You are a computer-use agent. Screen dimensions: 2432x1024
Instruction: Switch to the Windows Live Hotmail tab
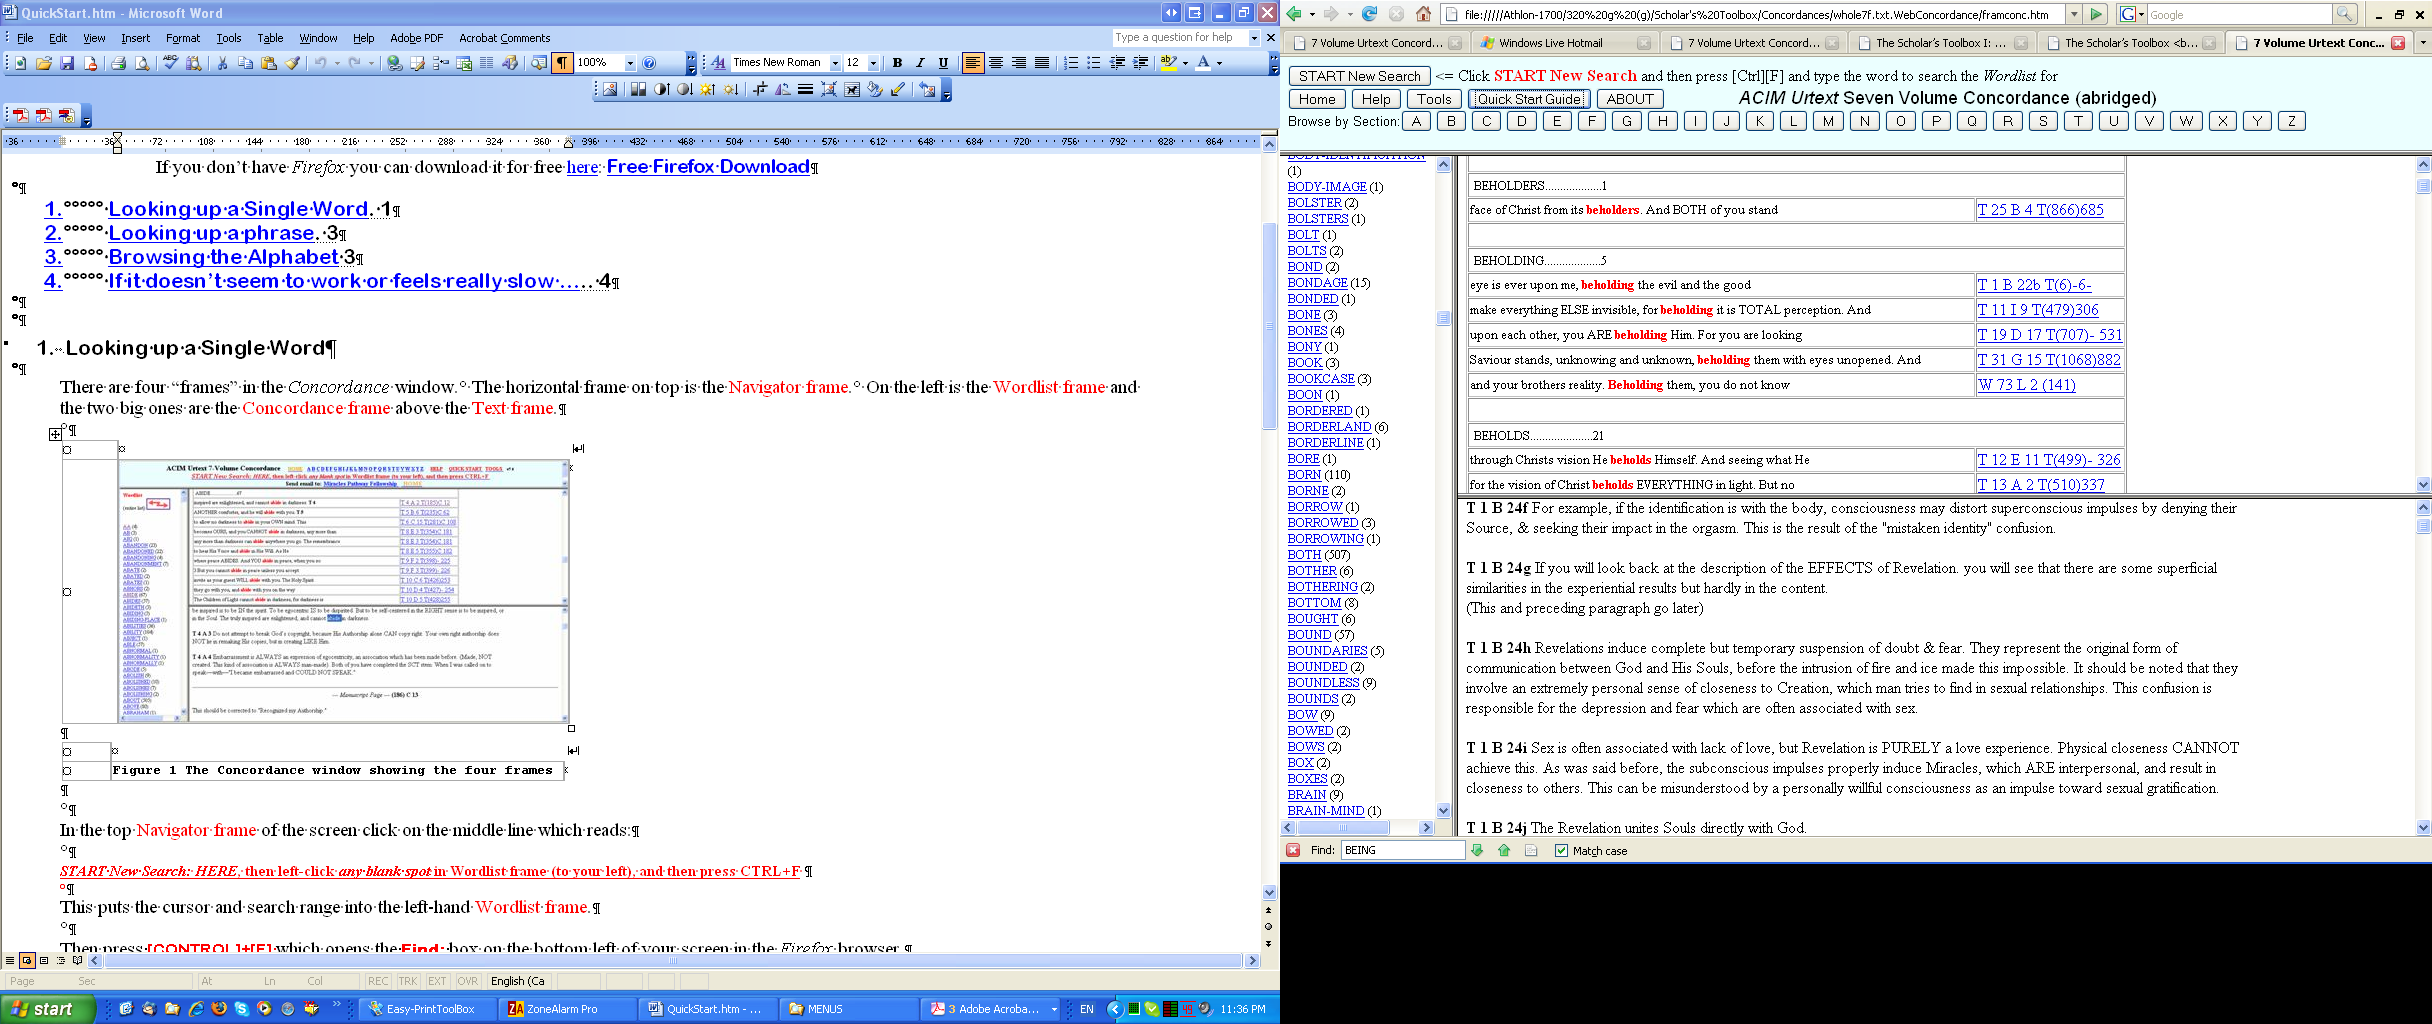pyautogui.click(x=1550, y=43)
